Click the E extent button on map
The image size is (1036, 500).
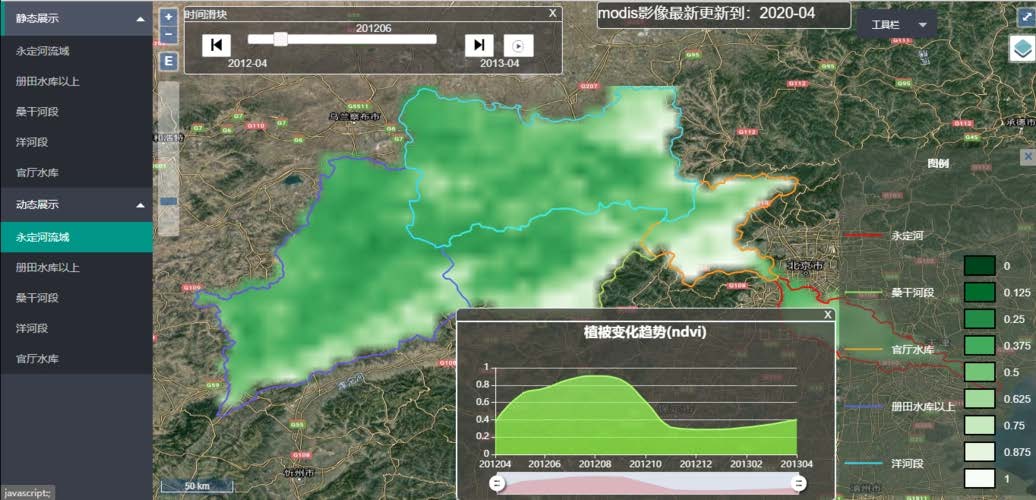(x=168, y=62)
